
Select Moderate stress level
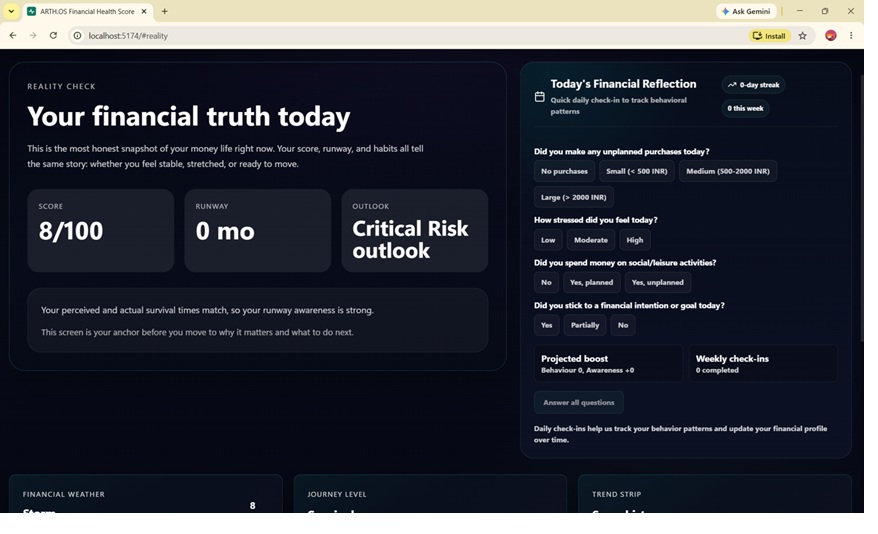pos(591,240)
